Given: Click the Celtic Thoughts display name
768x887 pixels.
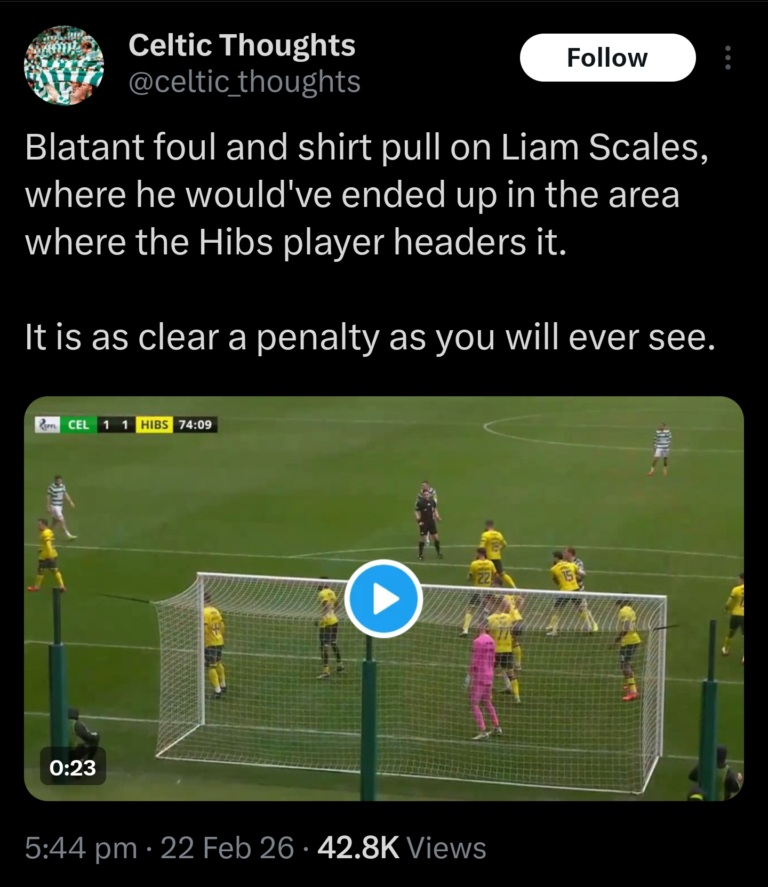Looking at the screenshot, I should 242,45.
